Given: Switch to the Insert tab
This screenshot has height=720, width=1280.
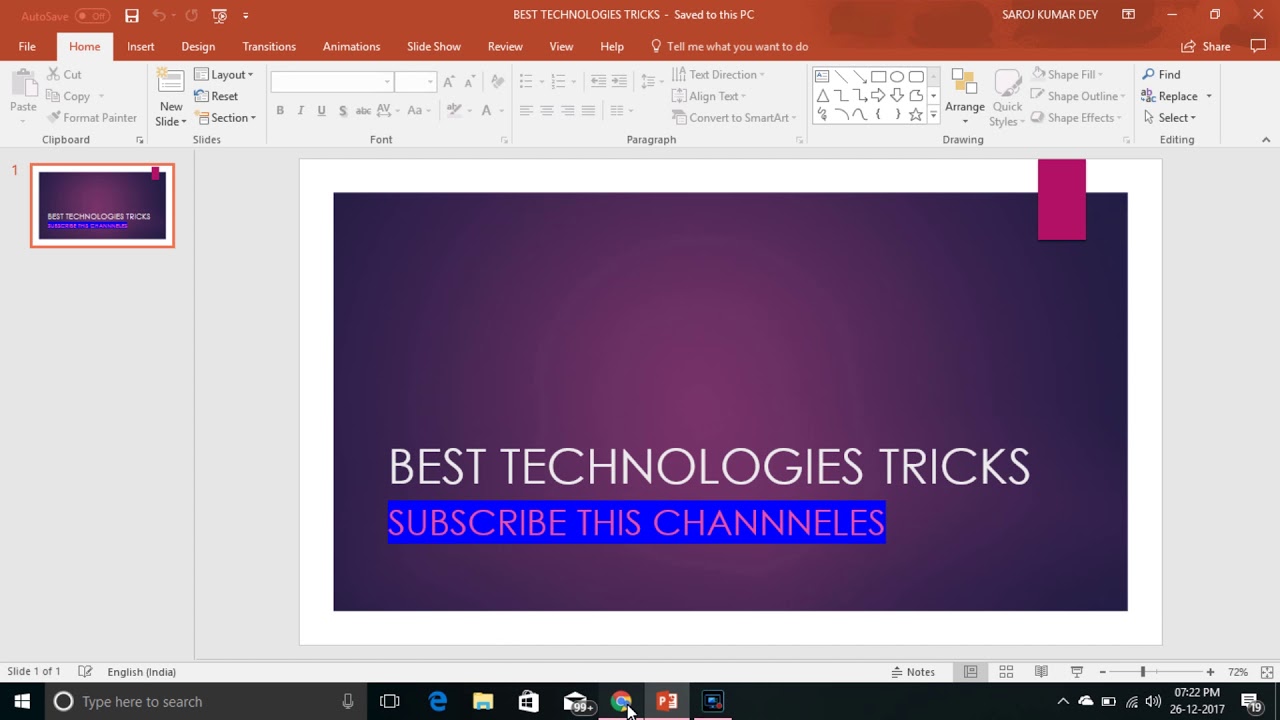Looking at the screenshot, I should click(x=141, y=46).
